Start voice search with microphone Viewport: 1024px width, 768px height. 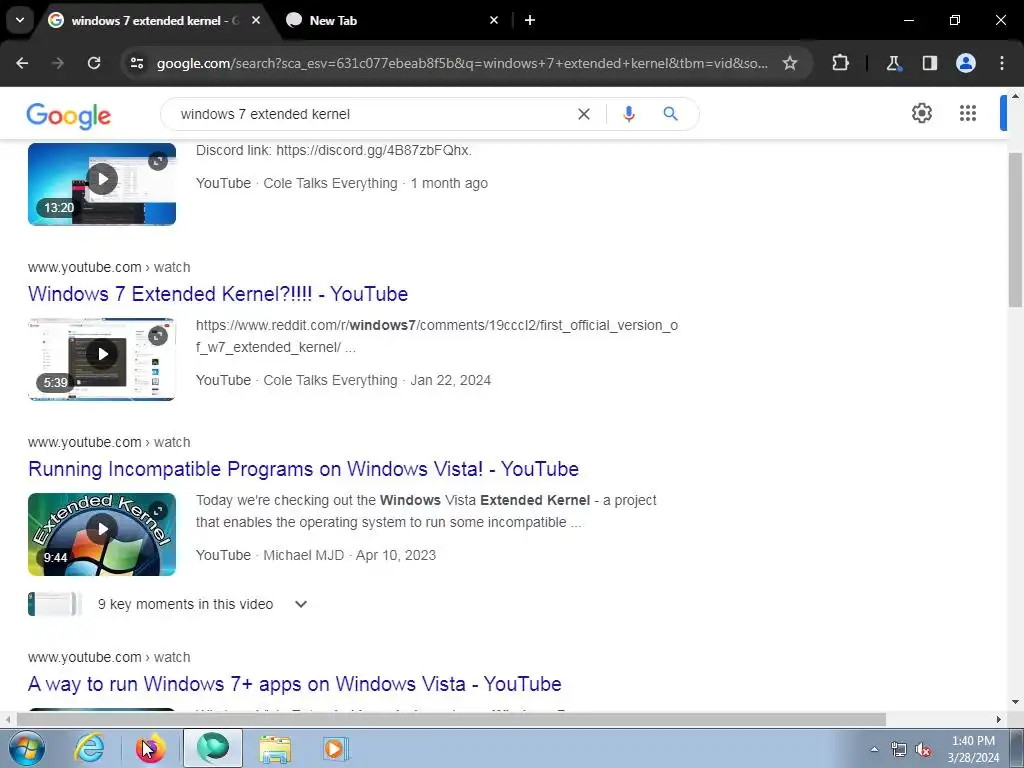[628, 114]
